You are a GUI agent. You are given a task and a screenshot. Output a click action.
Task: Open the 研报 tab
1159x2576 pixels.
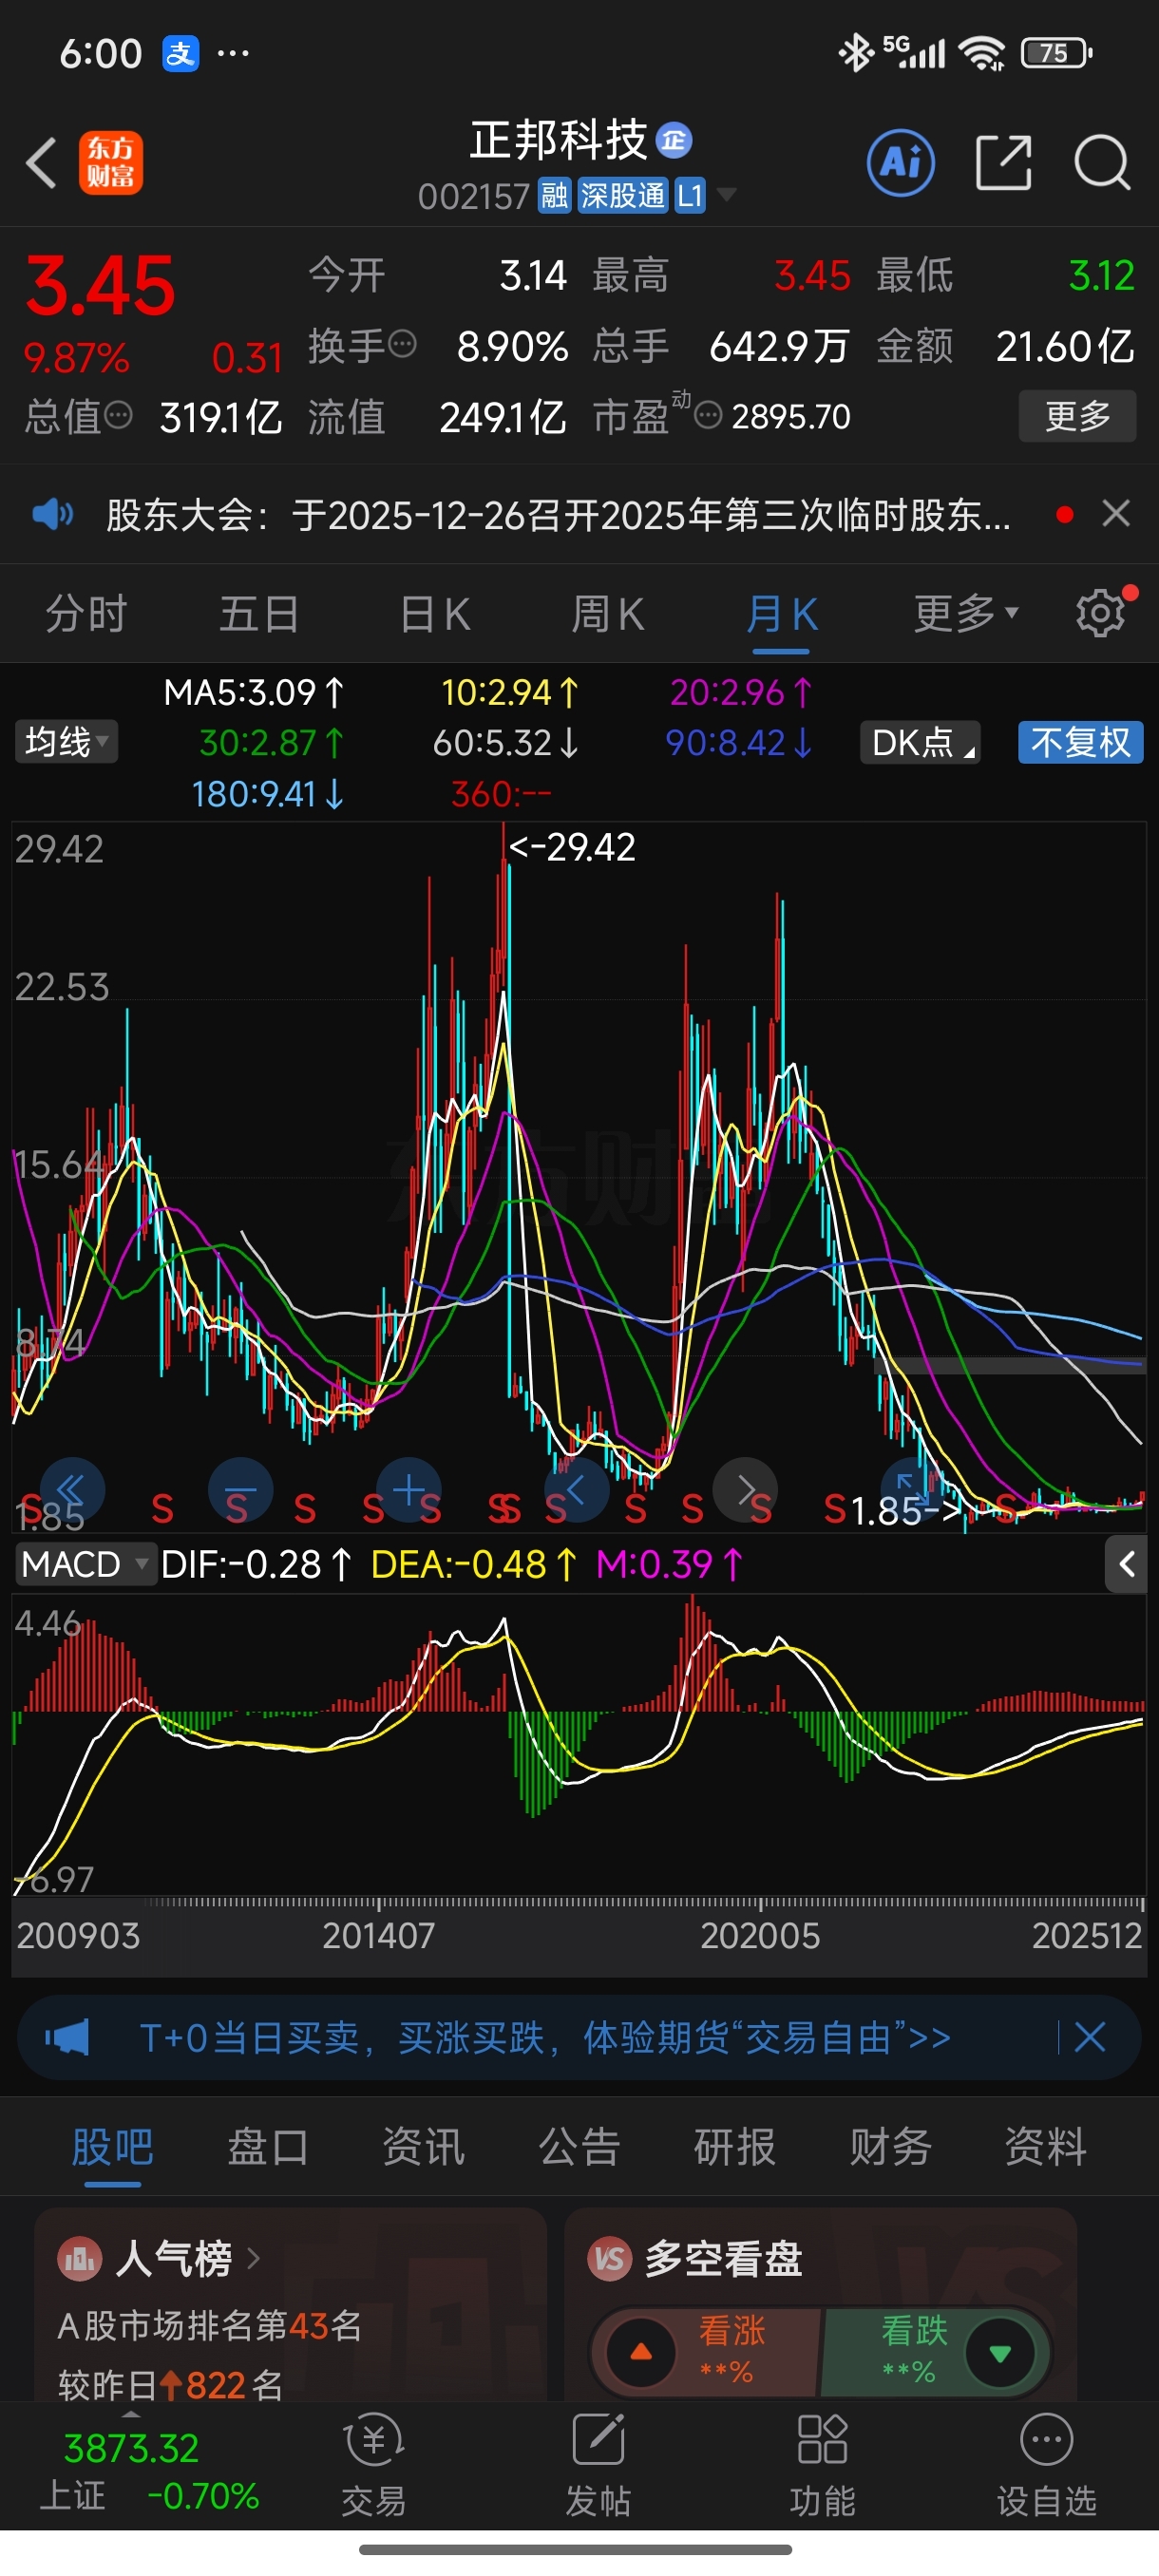[734, 2146]
